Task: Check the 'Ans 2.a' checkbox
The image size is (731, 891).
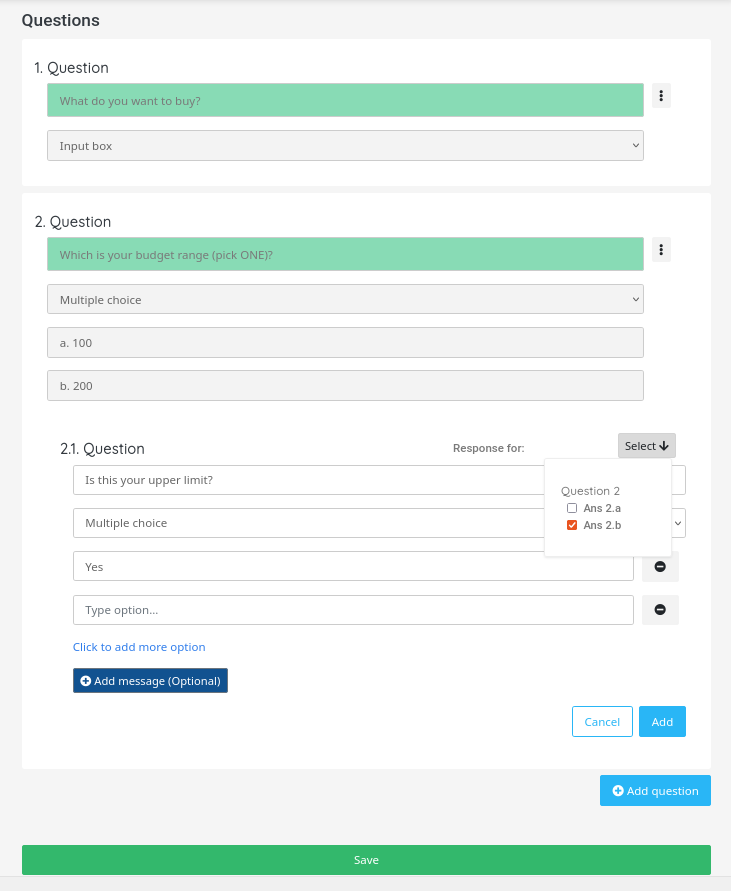Action: pos(572,507)
